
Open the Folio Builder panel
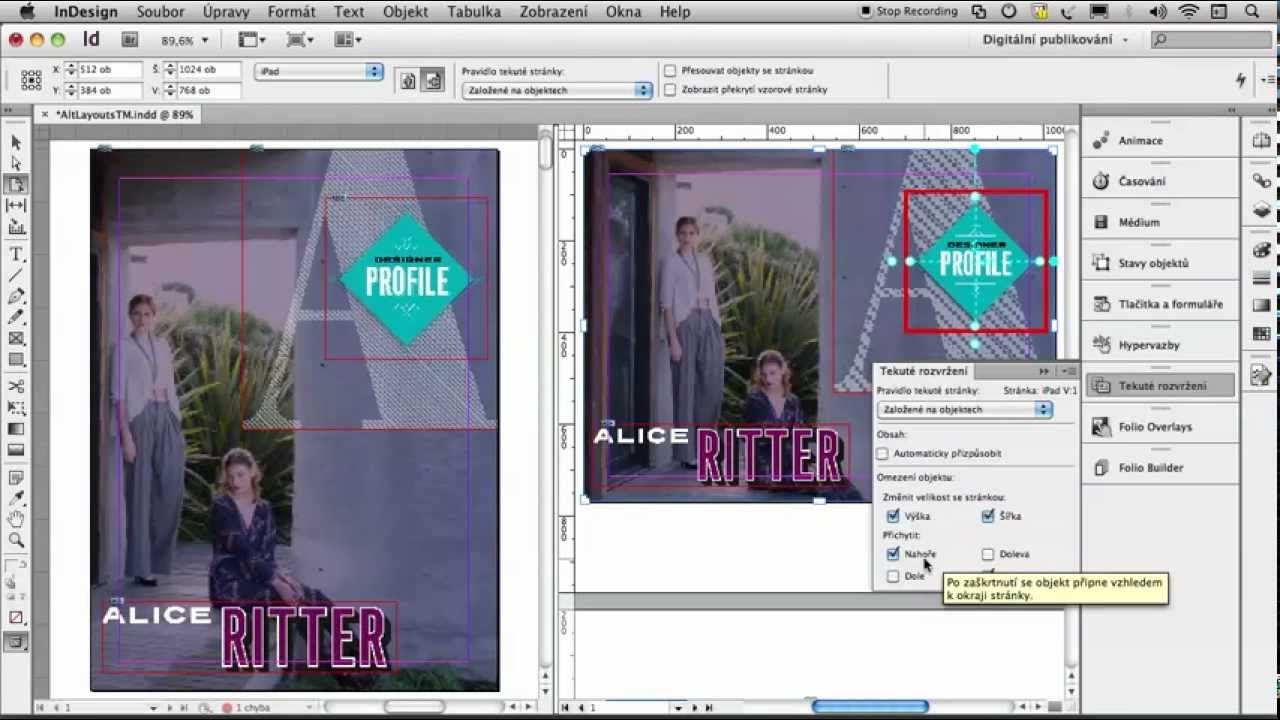pyautogui.click(x=1160, y=467)
